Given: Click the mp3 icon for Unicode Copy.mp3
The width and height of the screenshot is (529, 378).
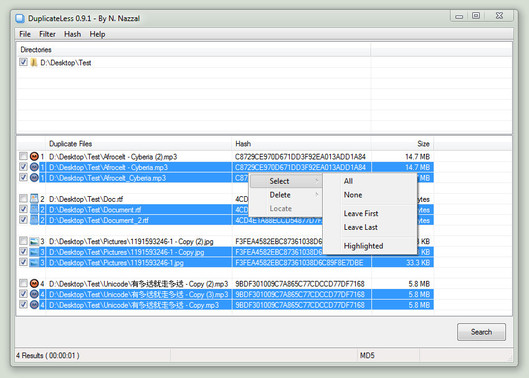Looking at the screenshot, I should (34, 305).
